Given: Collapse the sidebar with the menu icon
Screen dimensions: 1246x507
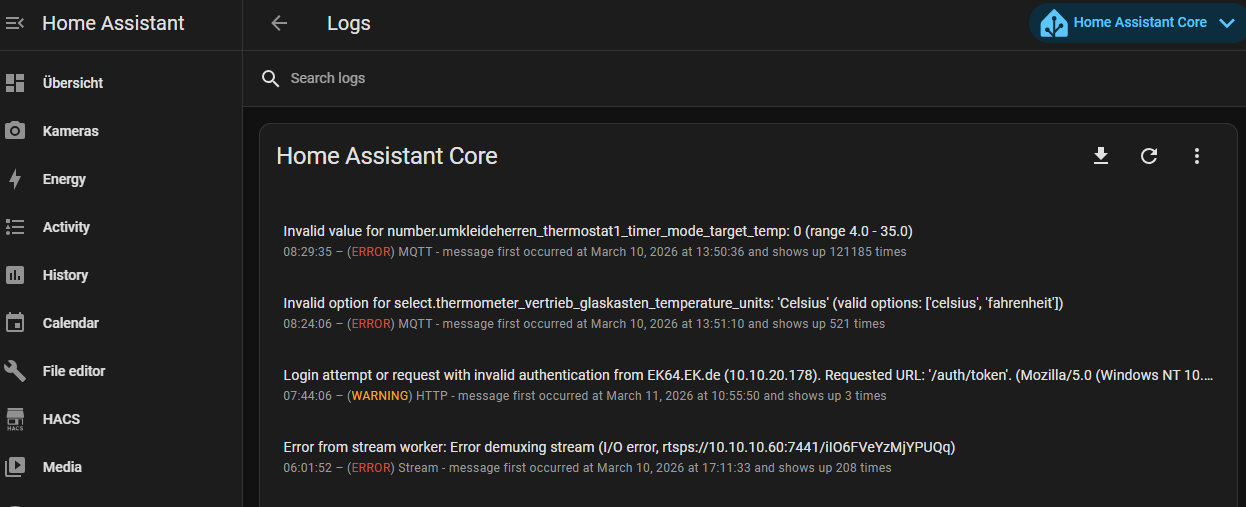Looking at the screenshot, I should [15, 23].
